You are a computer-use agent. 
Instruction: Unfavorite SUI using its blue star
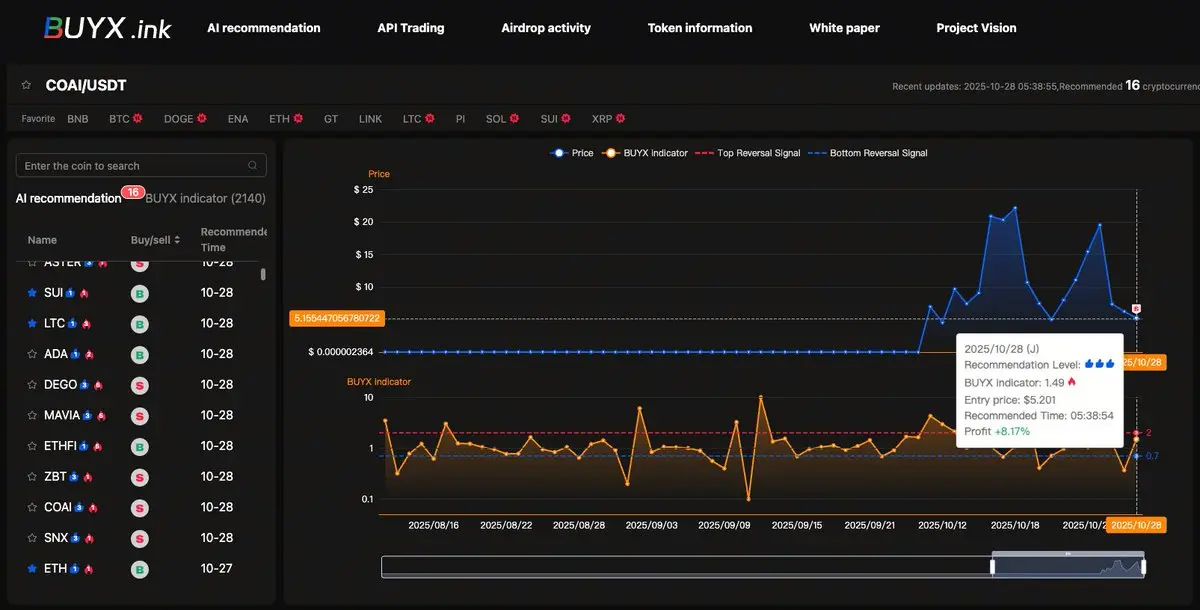32,293
